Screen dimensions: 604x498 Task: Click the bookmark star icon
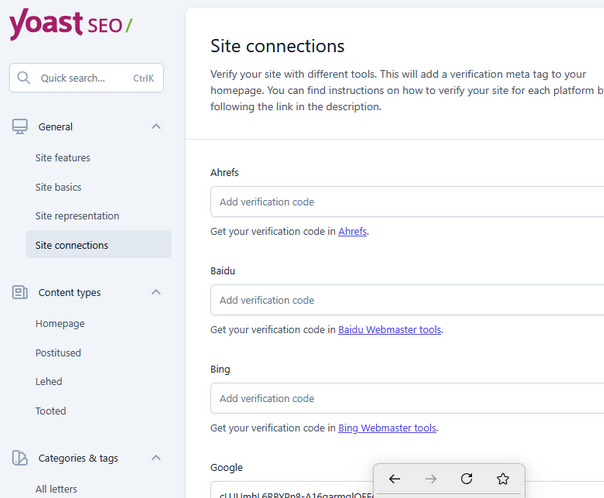point(503,479)
